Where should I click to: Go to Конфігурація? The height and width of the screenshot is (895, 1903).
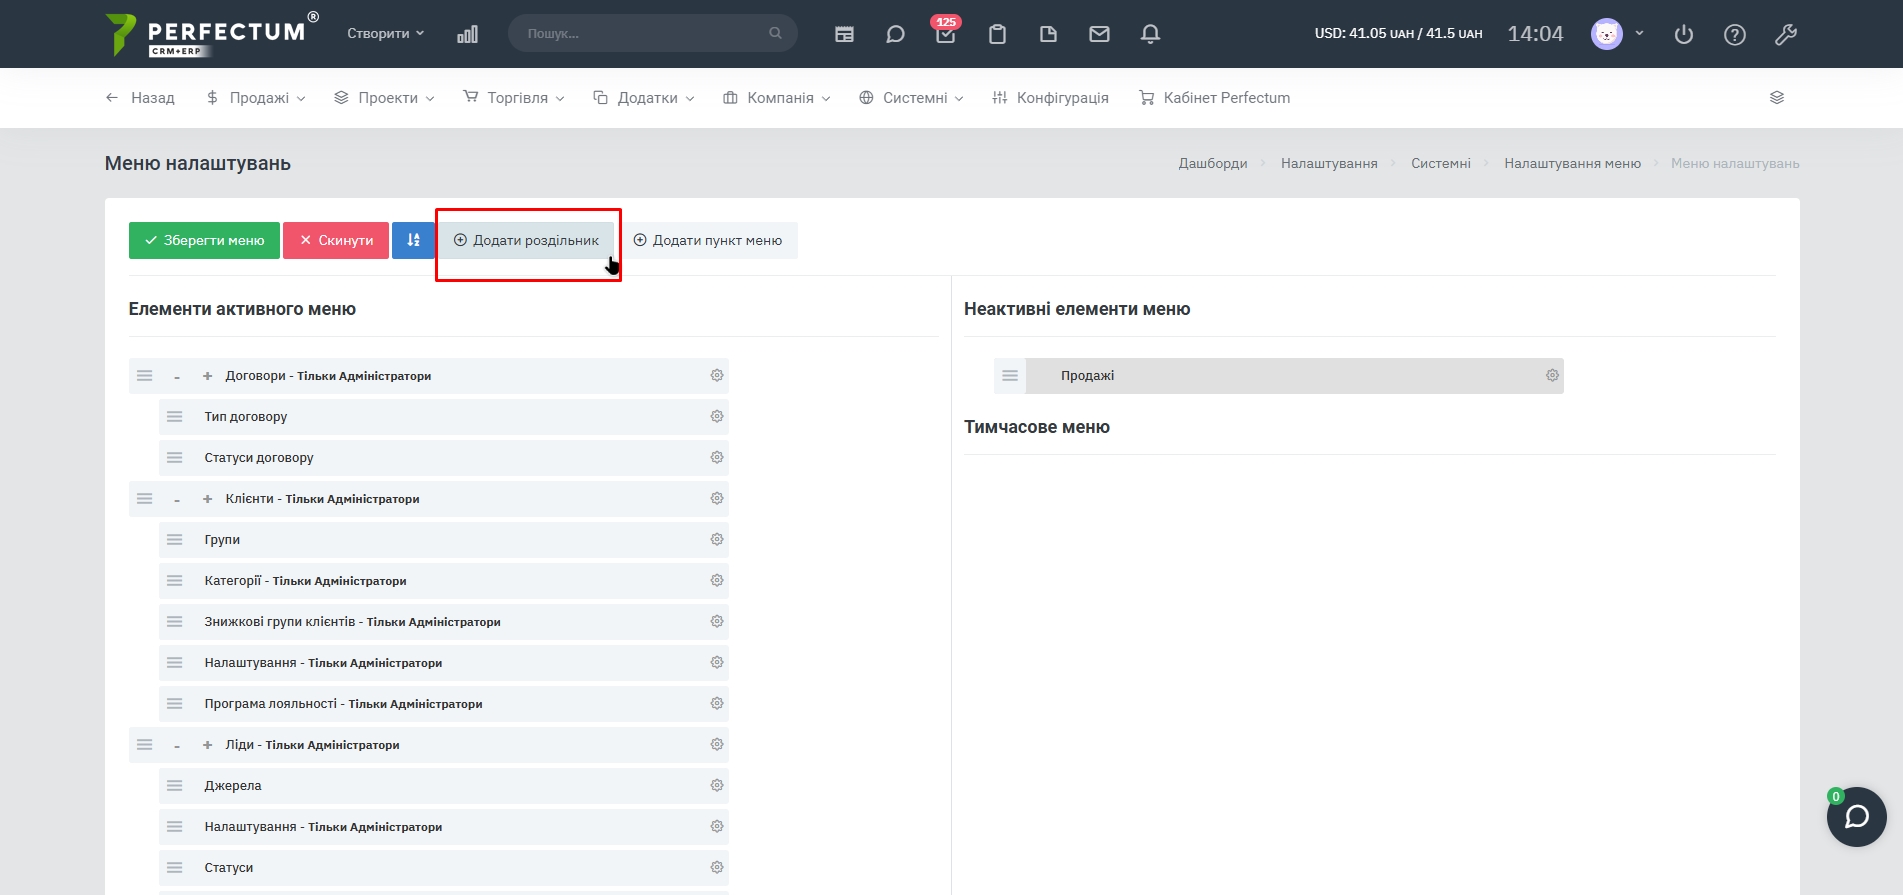click(x=1050, y=98)
